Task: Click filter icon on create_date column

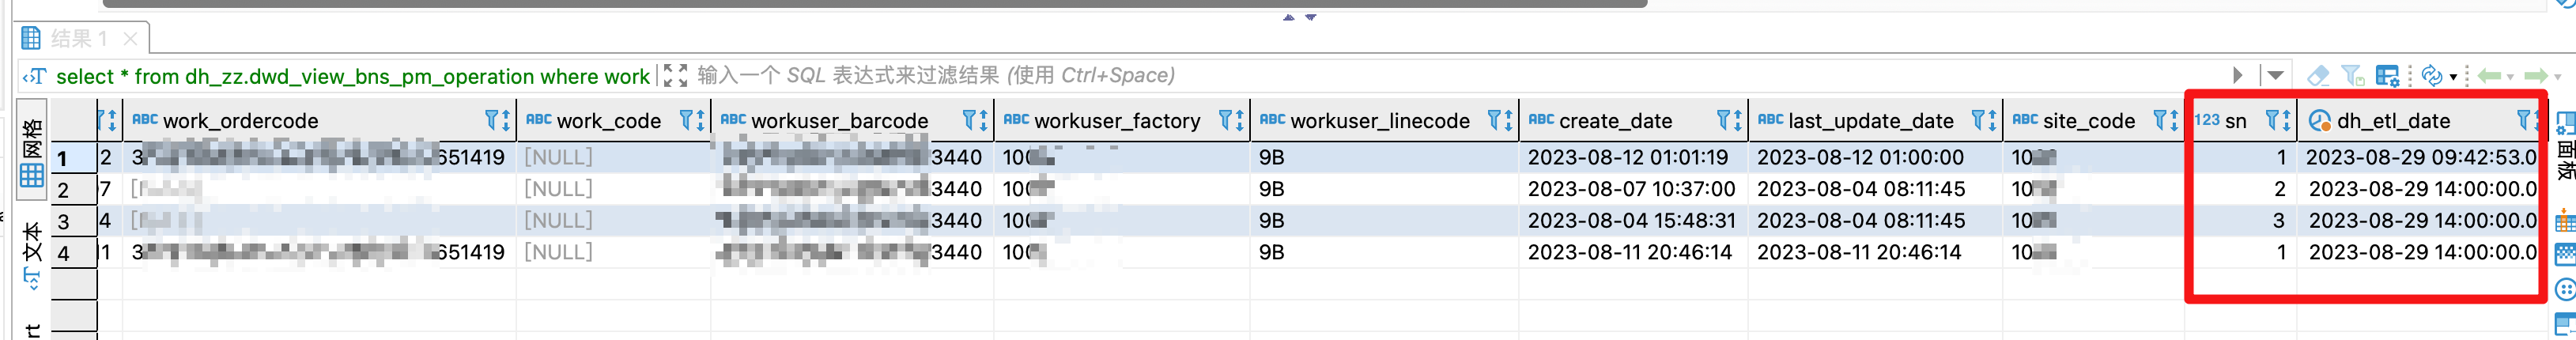Action: point(1723,121)
